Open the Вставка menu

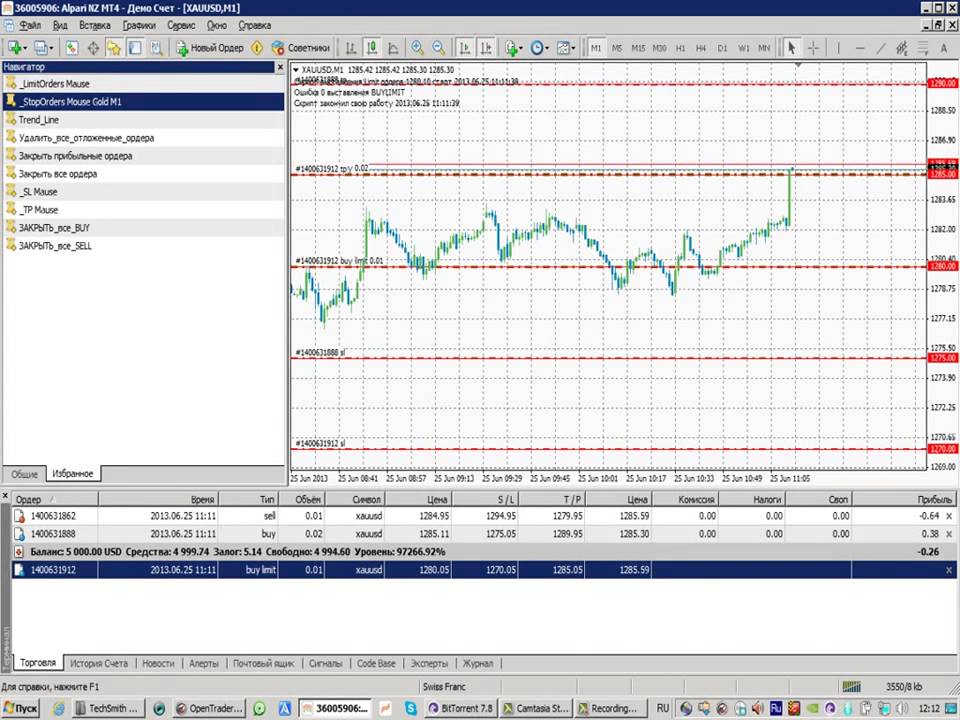tap(95, 25)
